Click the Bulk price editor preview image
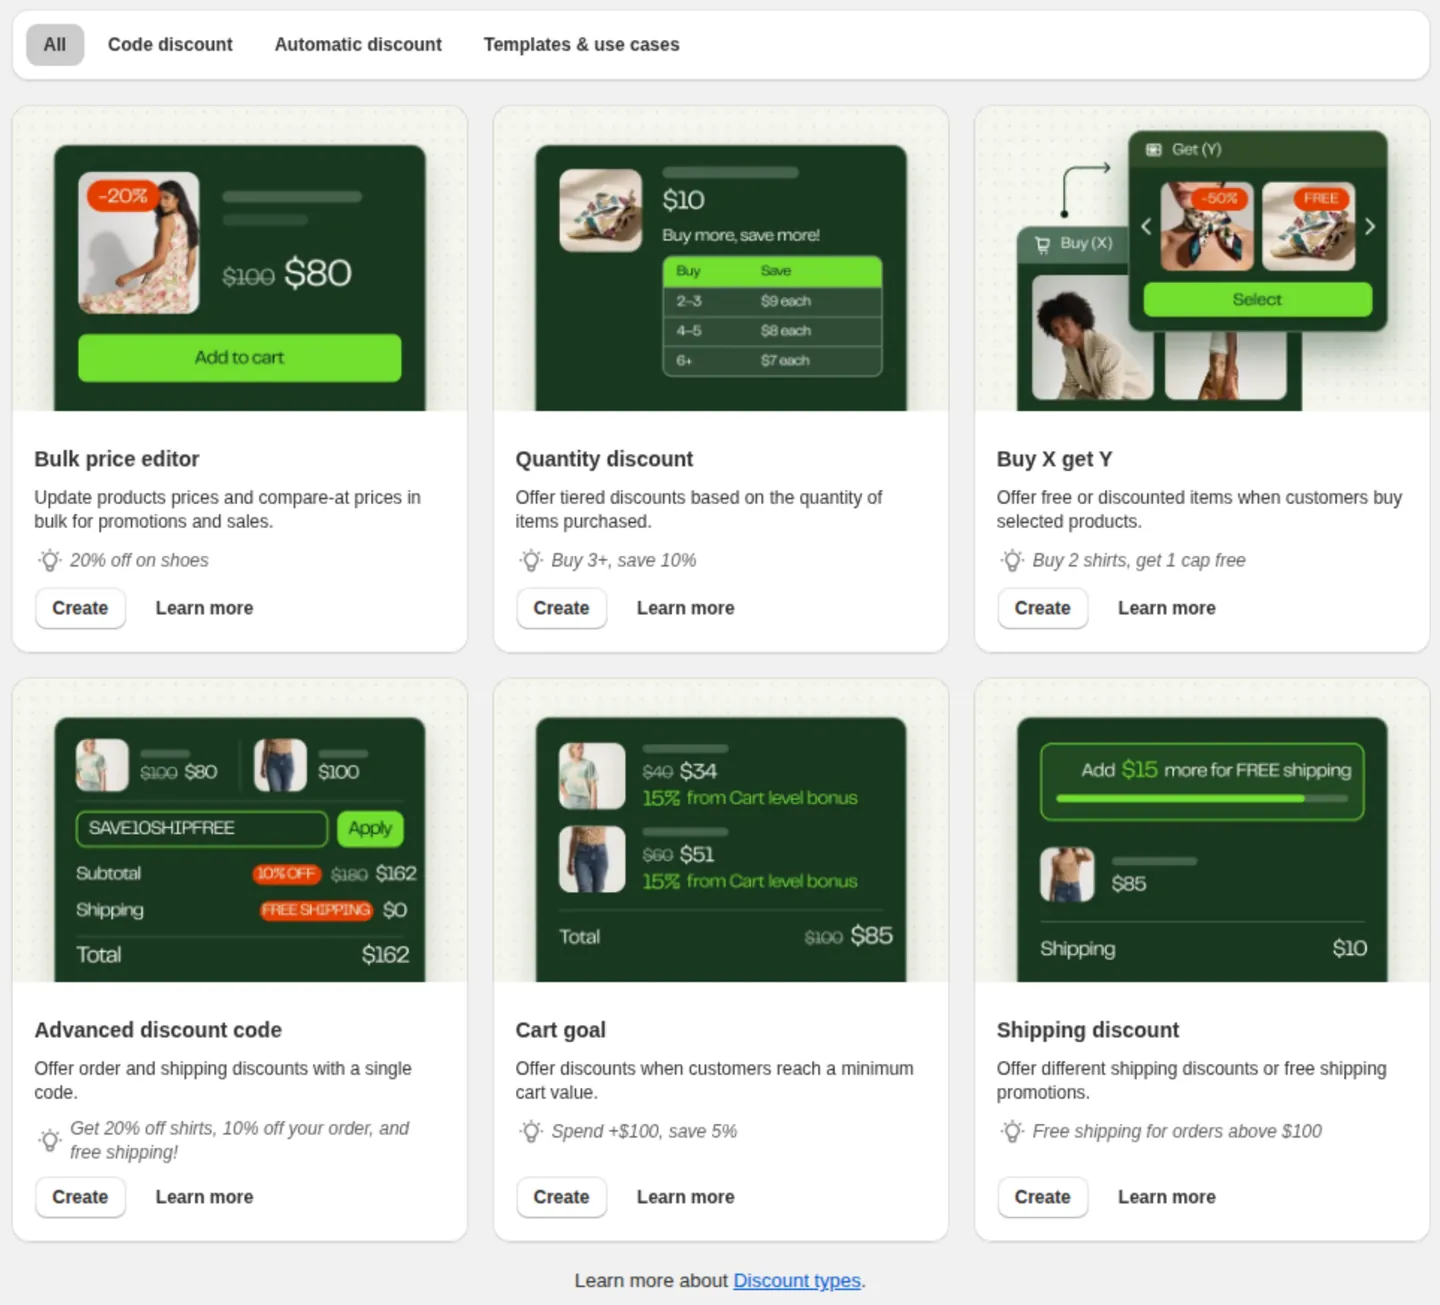Viewport: 1440px width, 1305px height. [240, 259]
